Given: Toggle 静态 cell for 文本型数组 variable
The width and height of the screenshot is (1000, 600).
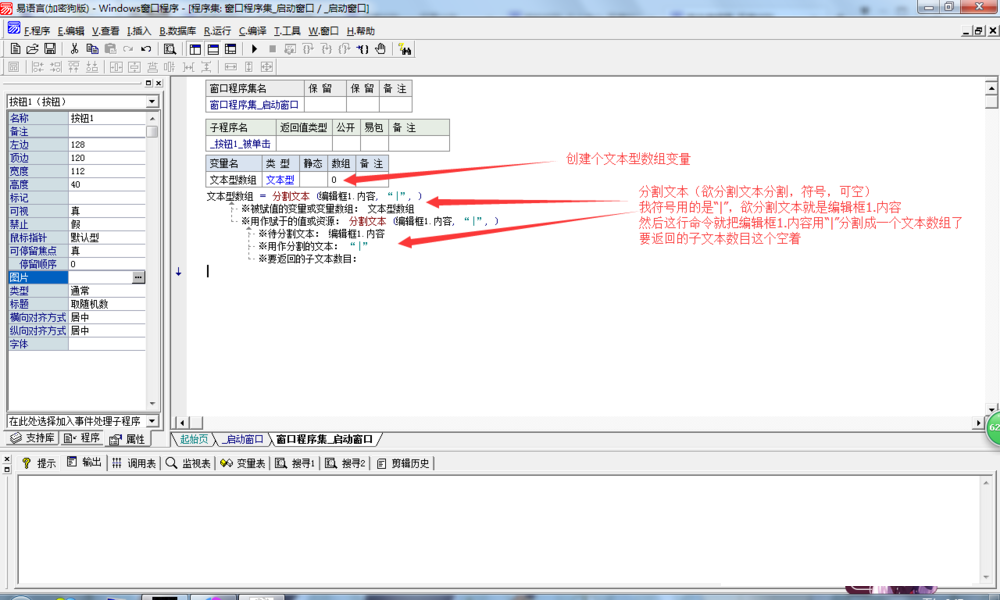Looking at the screenshot, I should point(312,179).
